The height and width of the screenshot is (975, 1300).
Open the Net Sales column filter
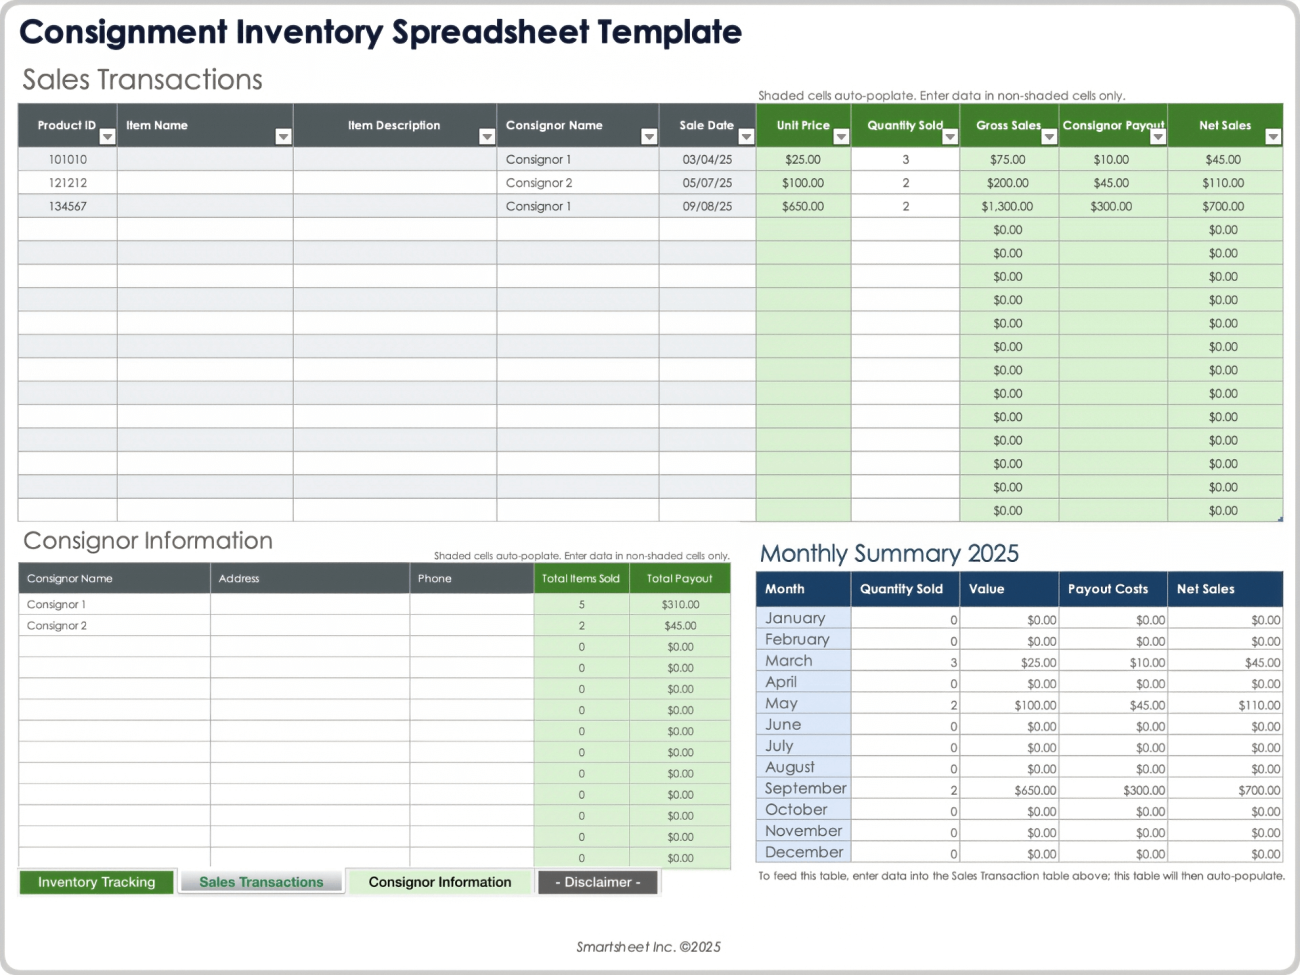coord(1272,136)
